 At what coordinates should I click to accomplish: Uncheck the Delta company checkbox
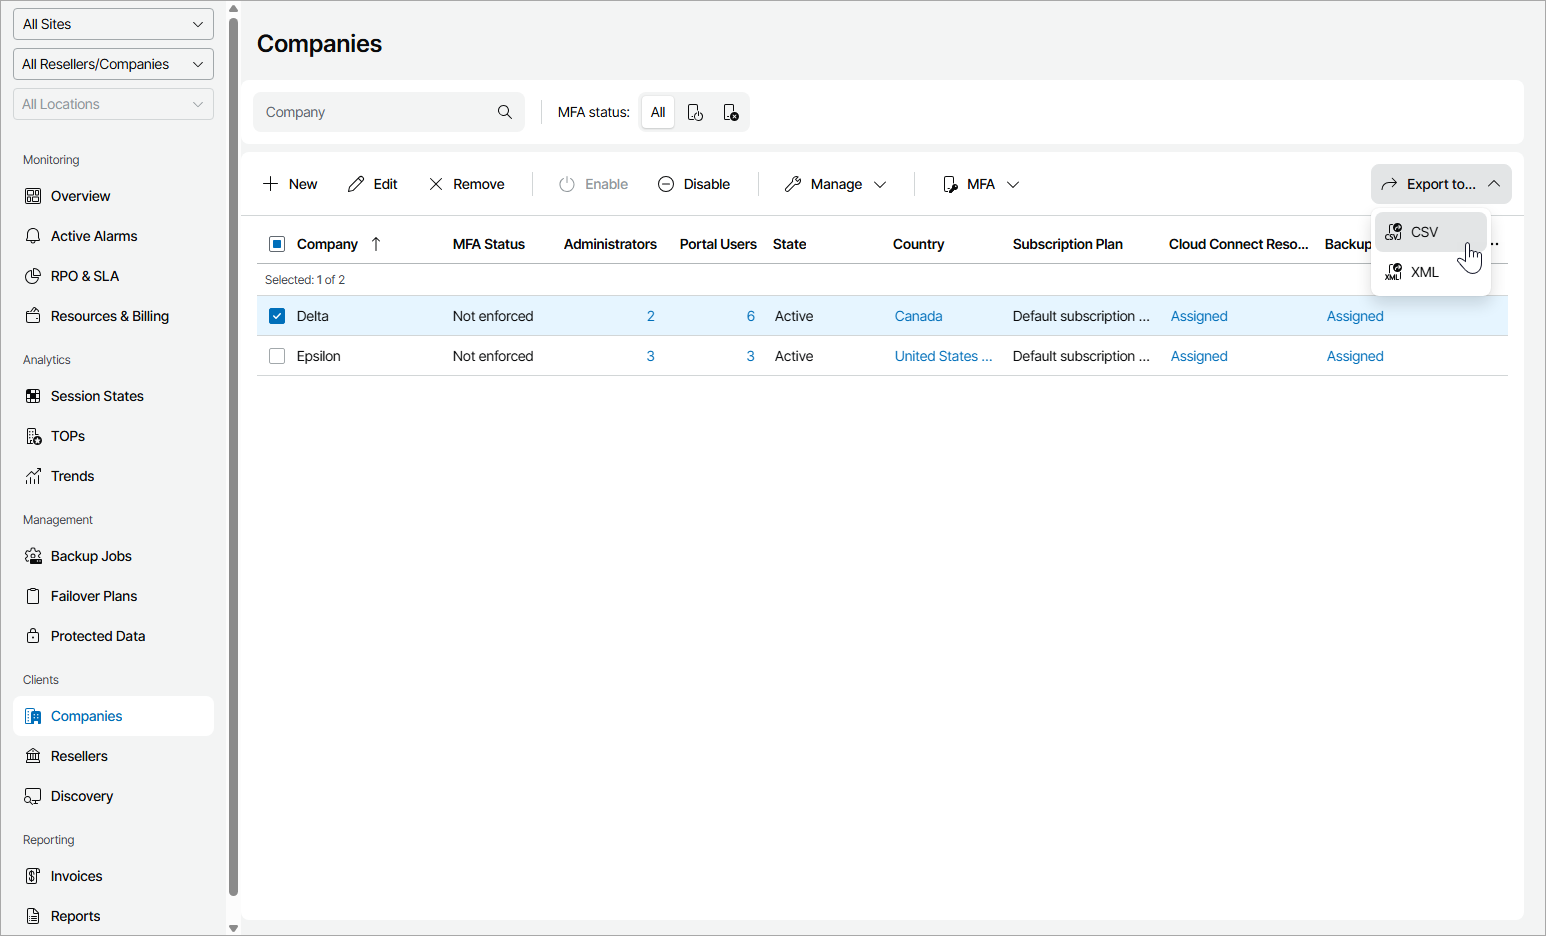coord(277,316)
